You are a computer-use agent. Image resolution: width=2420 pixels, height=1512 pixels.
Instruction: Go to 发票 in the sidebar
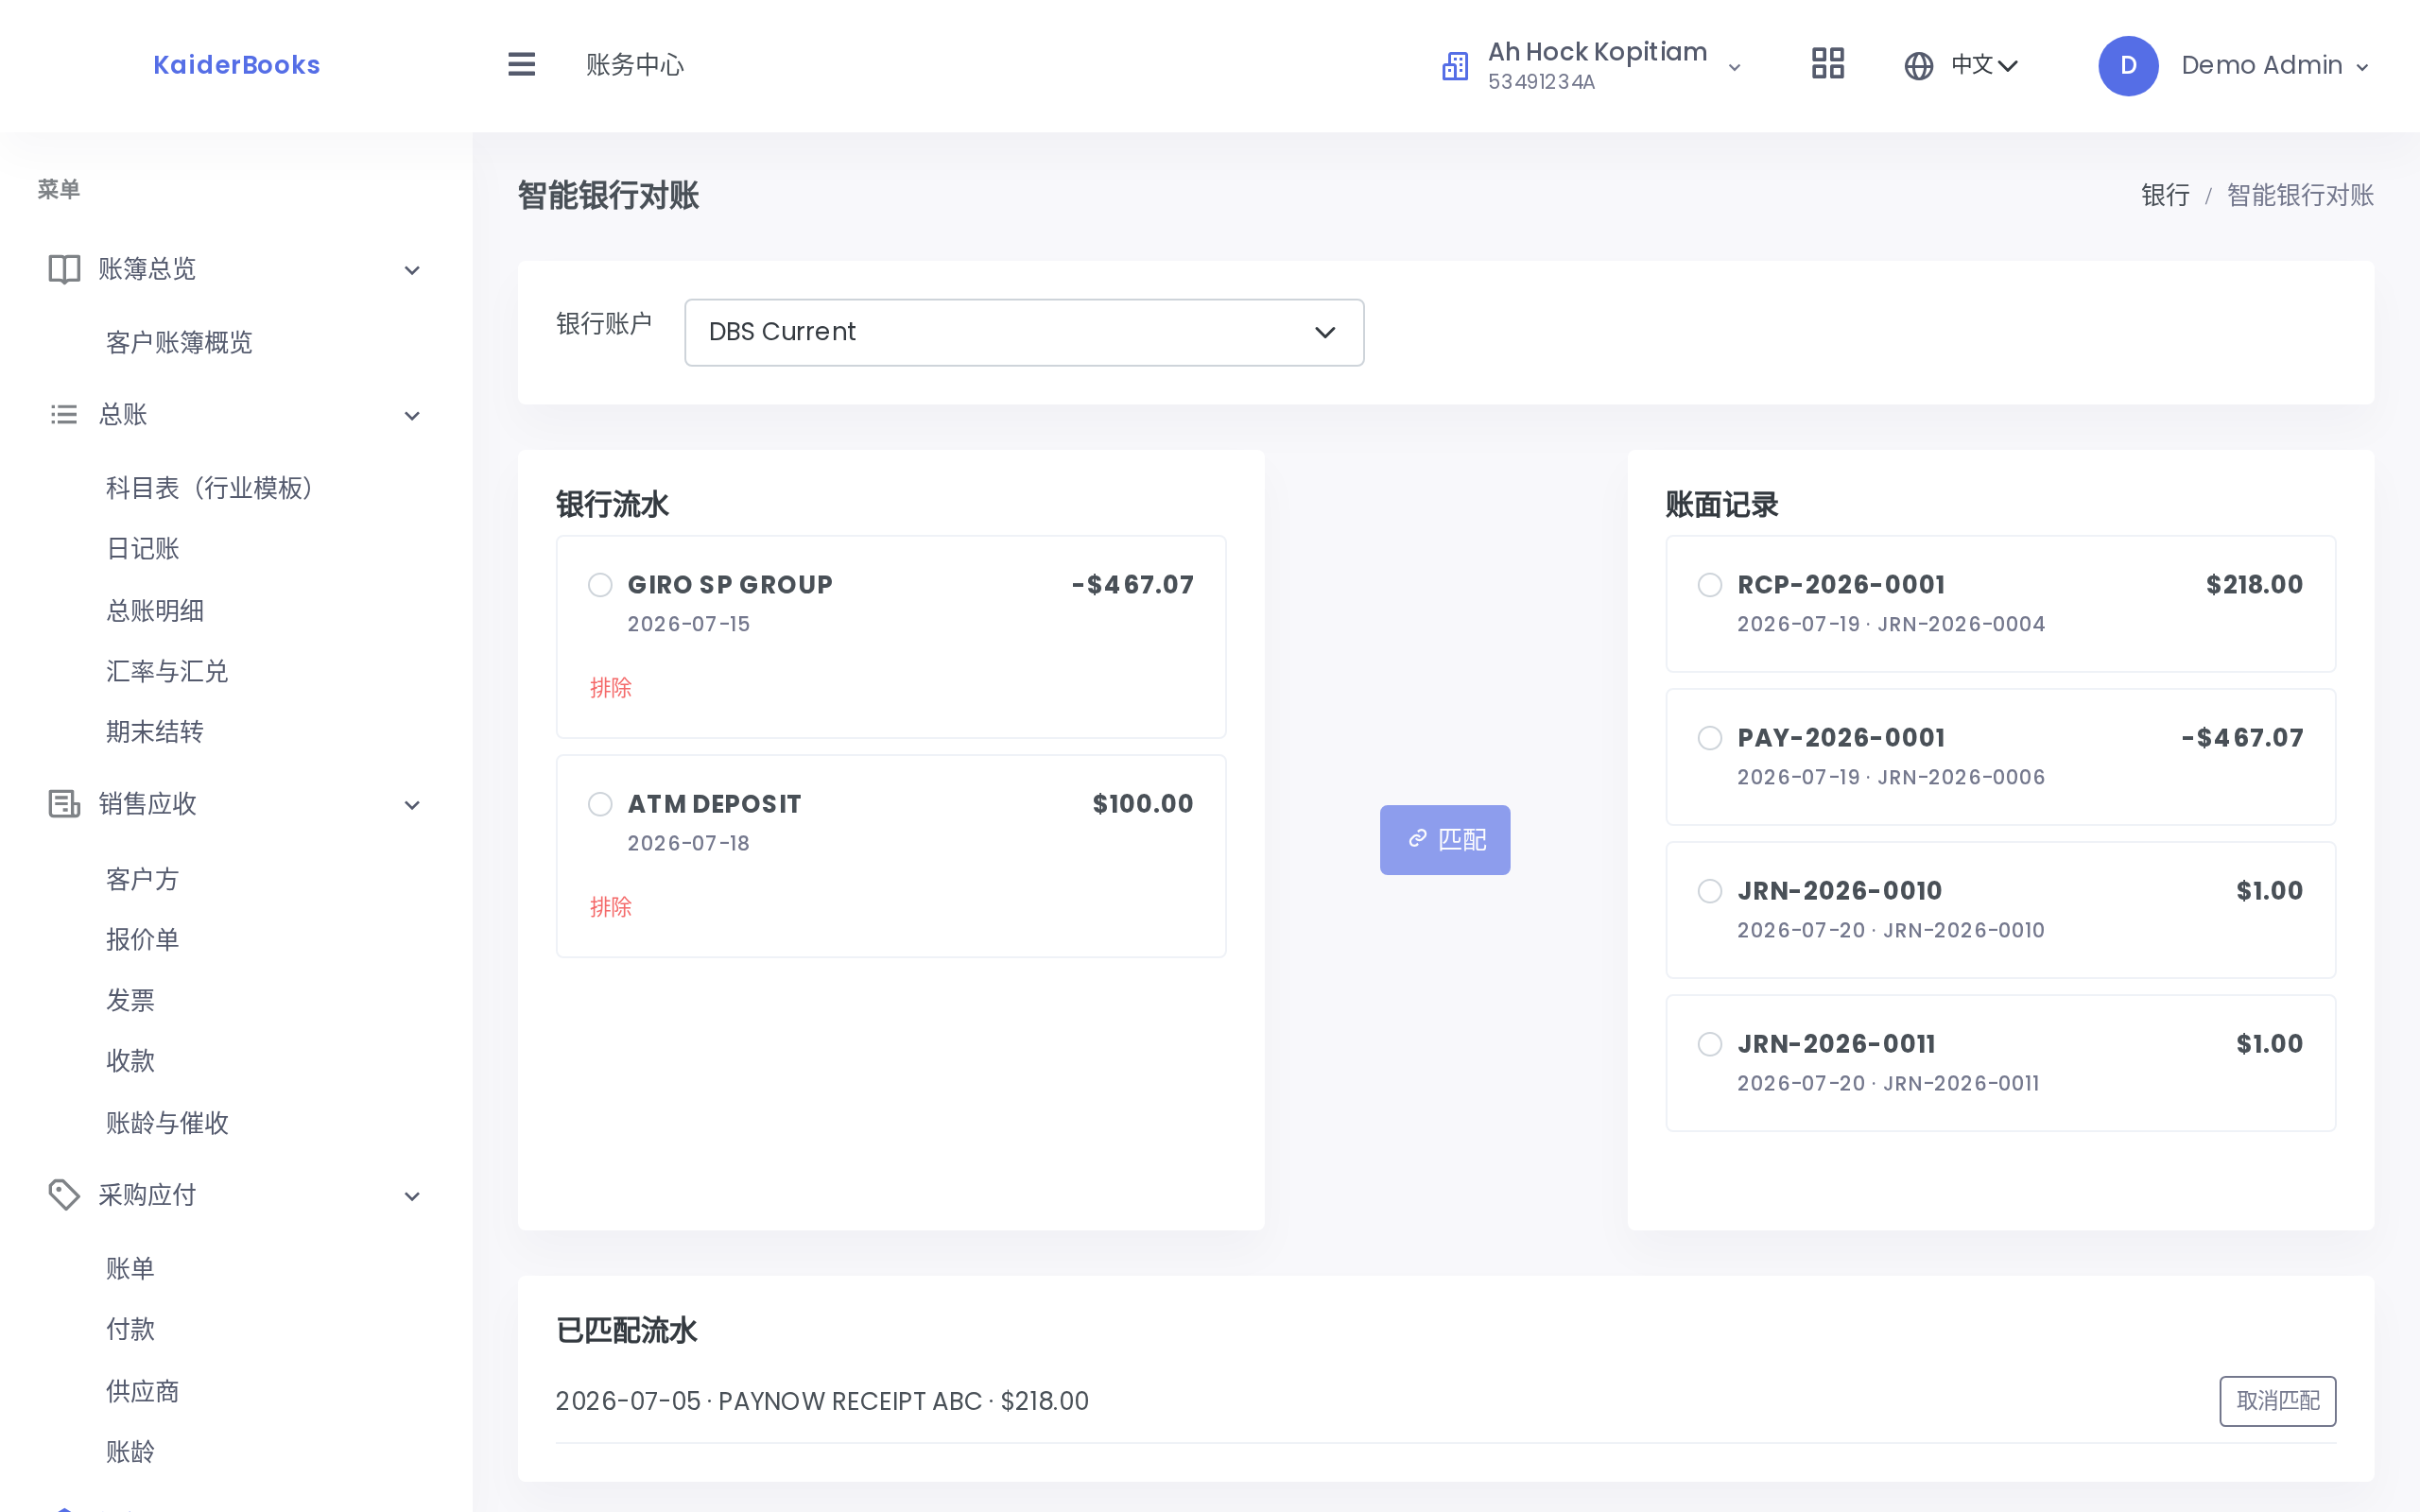click(131, 1000)
